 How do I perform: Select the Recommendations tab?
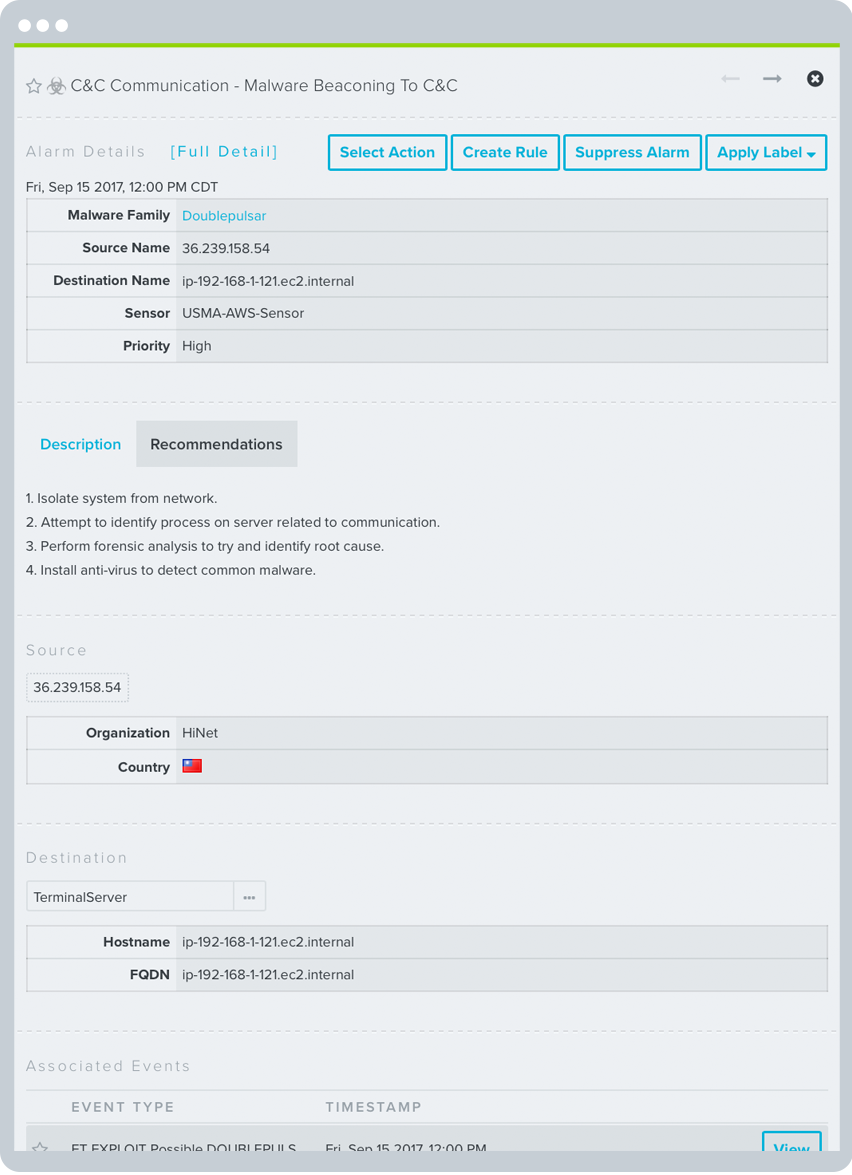[216, 444]
